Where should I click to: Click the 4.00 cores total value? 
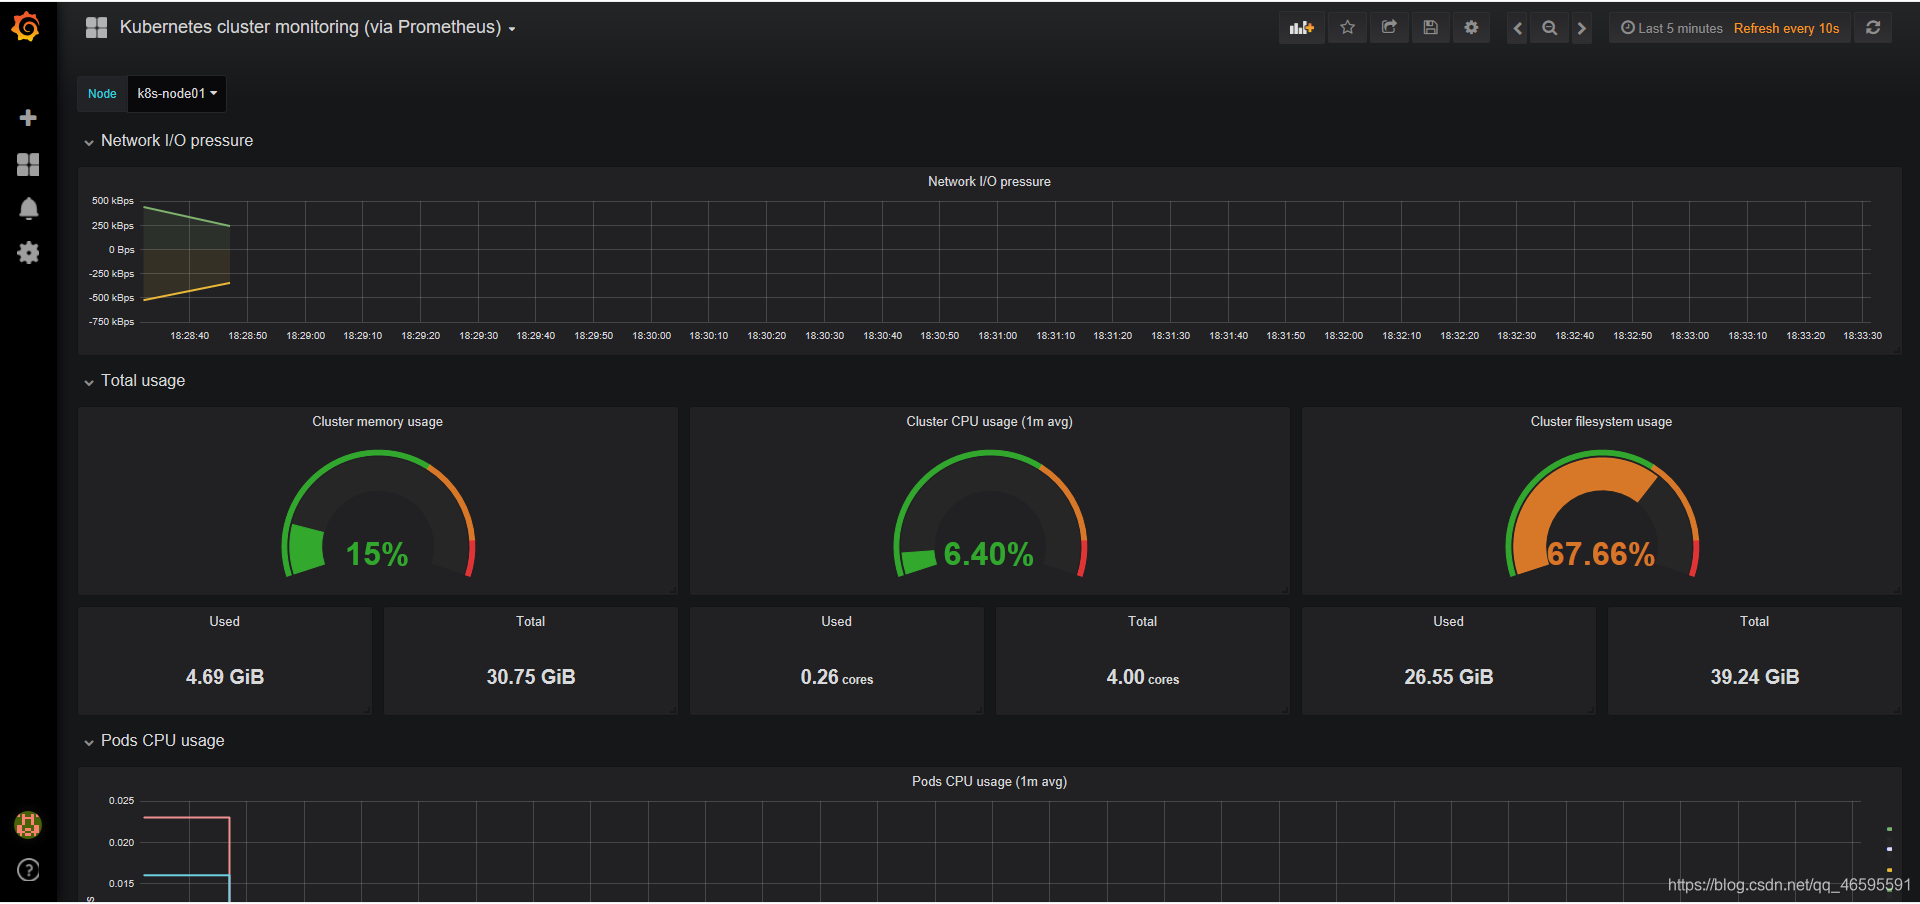pyautogui.click(x=1143, y=677)
